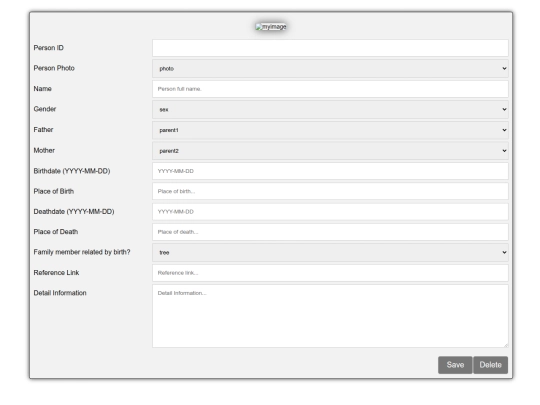Click the Detail Information label
Screen dimensions: 540x405
pyautogui.click(x=60, y=293)
